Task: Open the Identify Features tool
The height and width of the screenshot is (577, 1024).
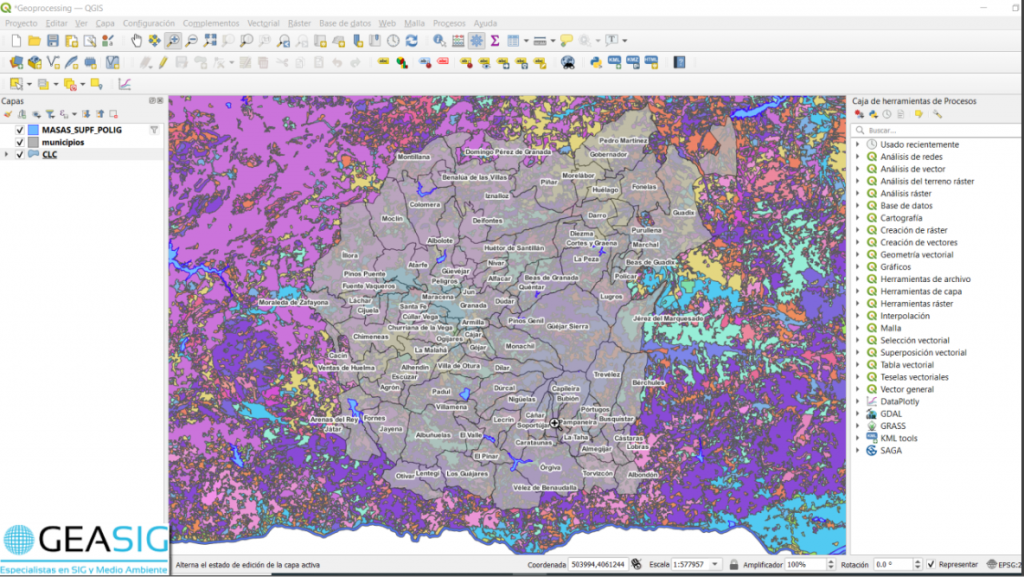Action: click(x=439, y=41)
